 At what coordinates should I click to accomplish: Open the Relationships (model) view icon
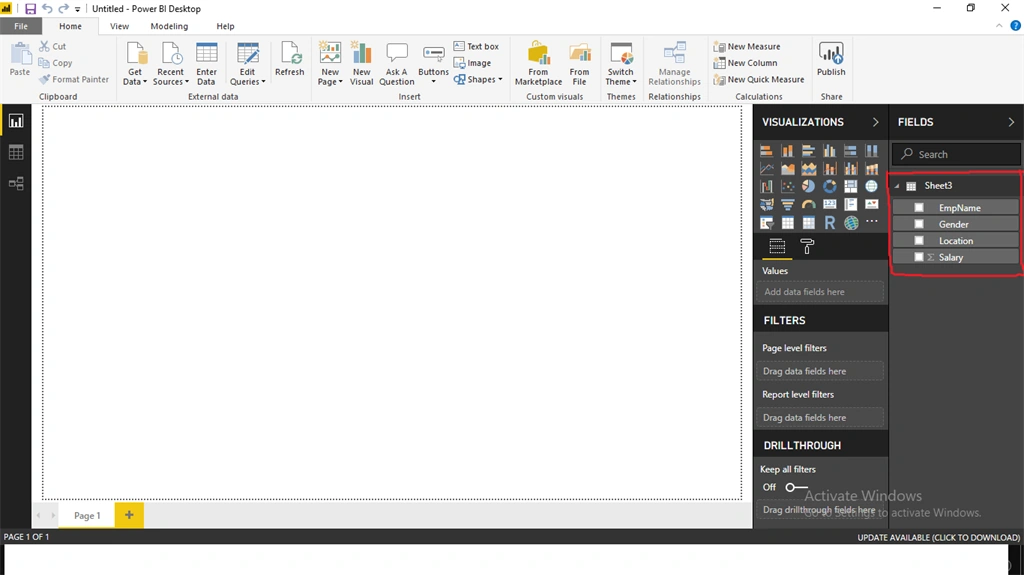16,184
